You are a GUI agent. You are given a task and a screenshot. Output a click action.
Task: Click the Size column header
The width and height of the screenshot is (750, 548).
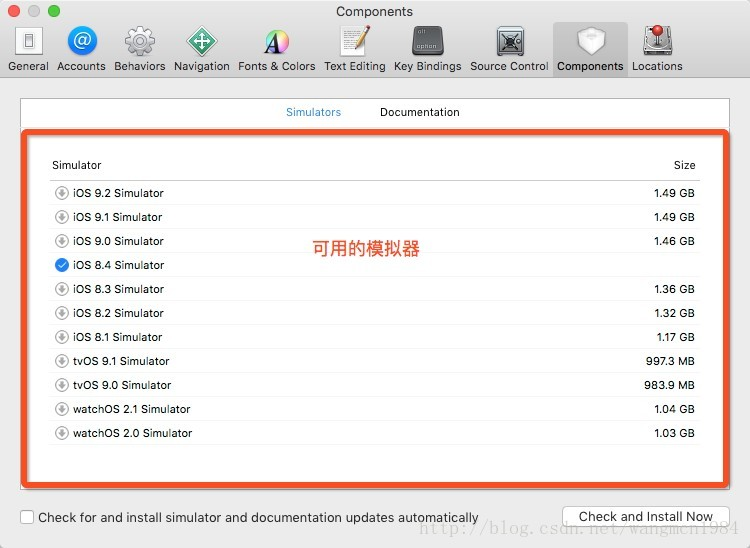click(x=684, y=165)
